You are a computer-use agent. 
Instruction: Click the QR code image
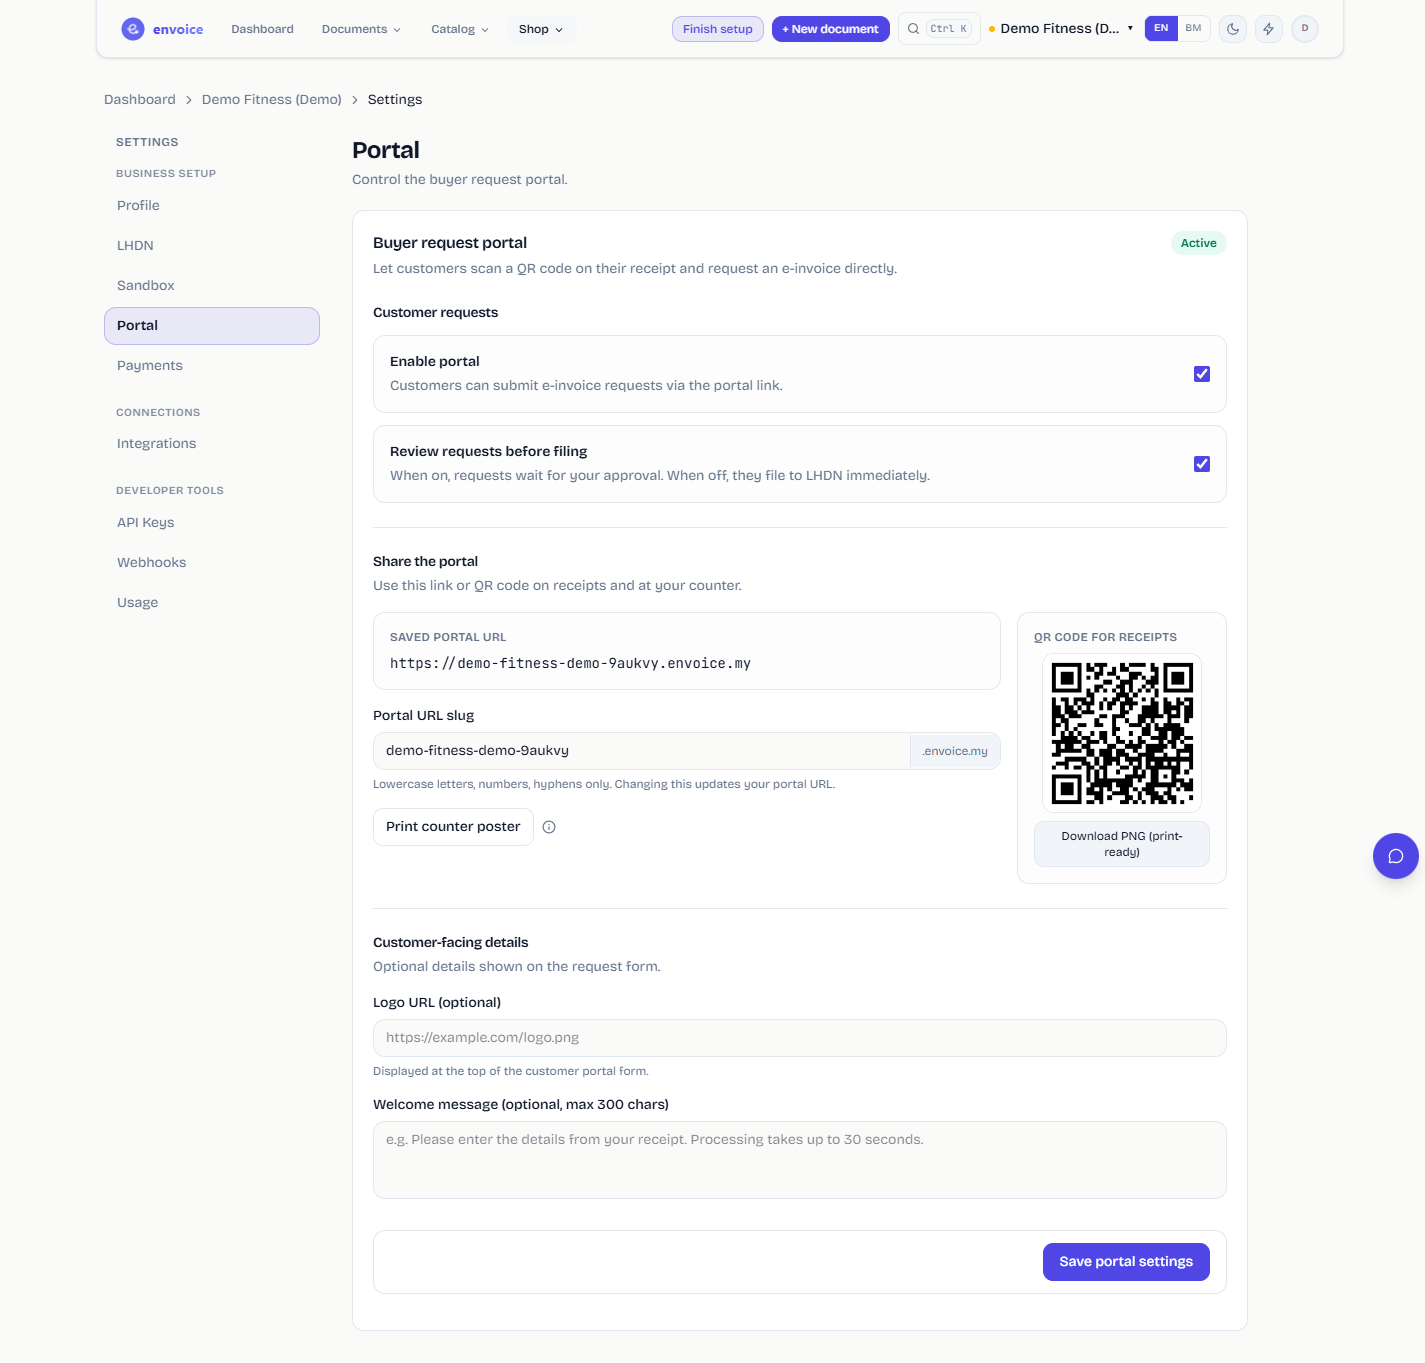[x=1122, y=733]
